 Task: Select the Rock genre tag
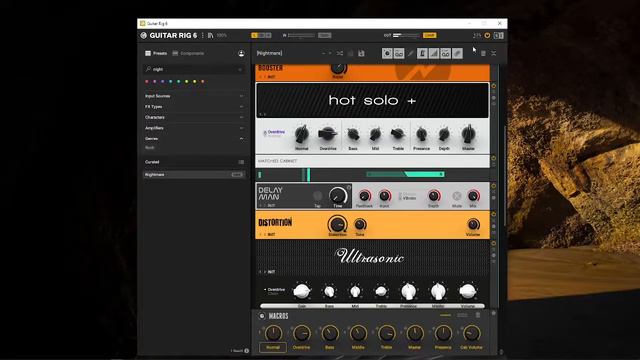coord(150,148)
